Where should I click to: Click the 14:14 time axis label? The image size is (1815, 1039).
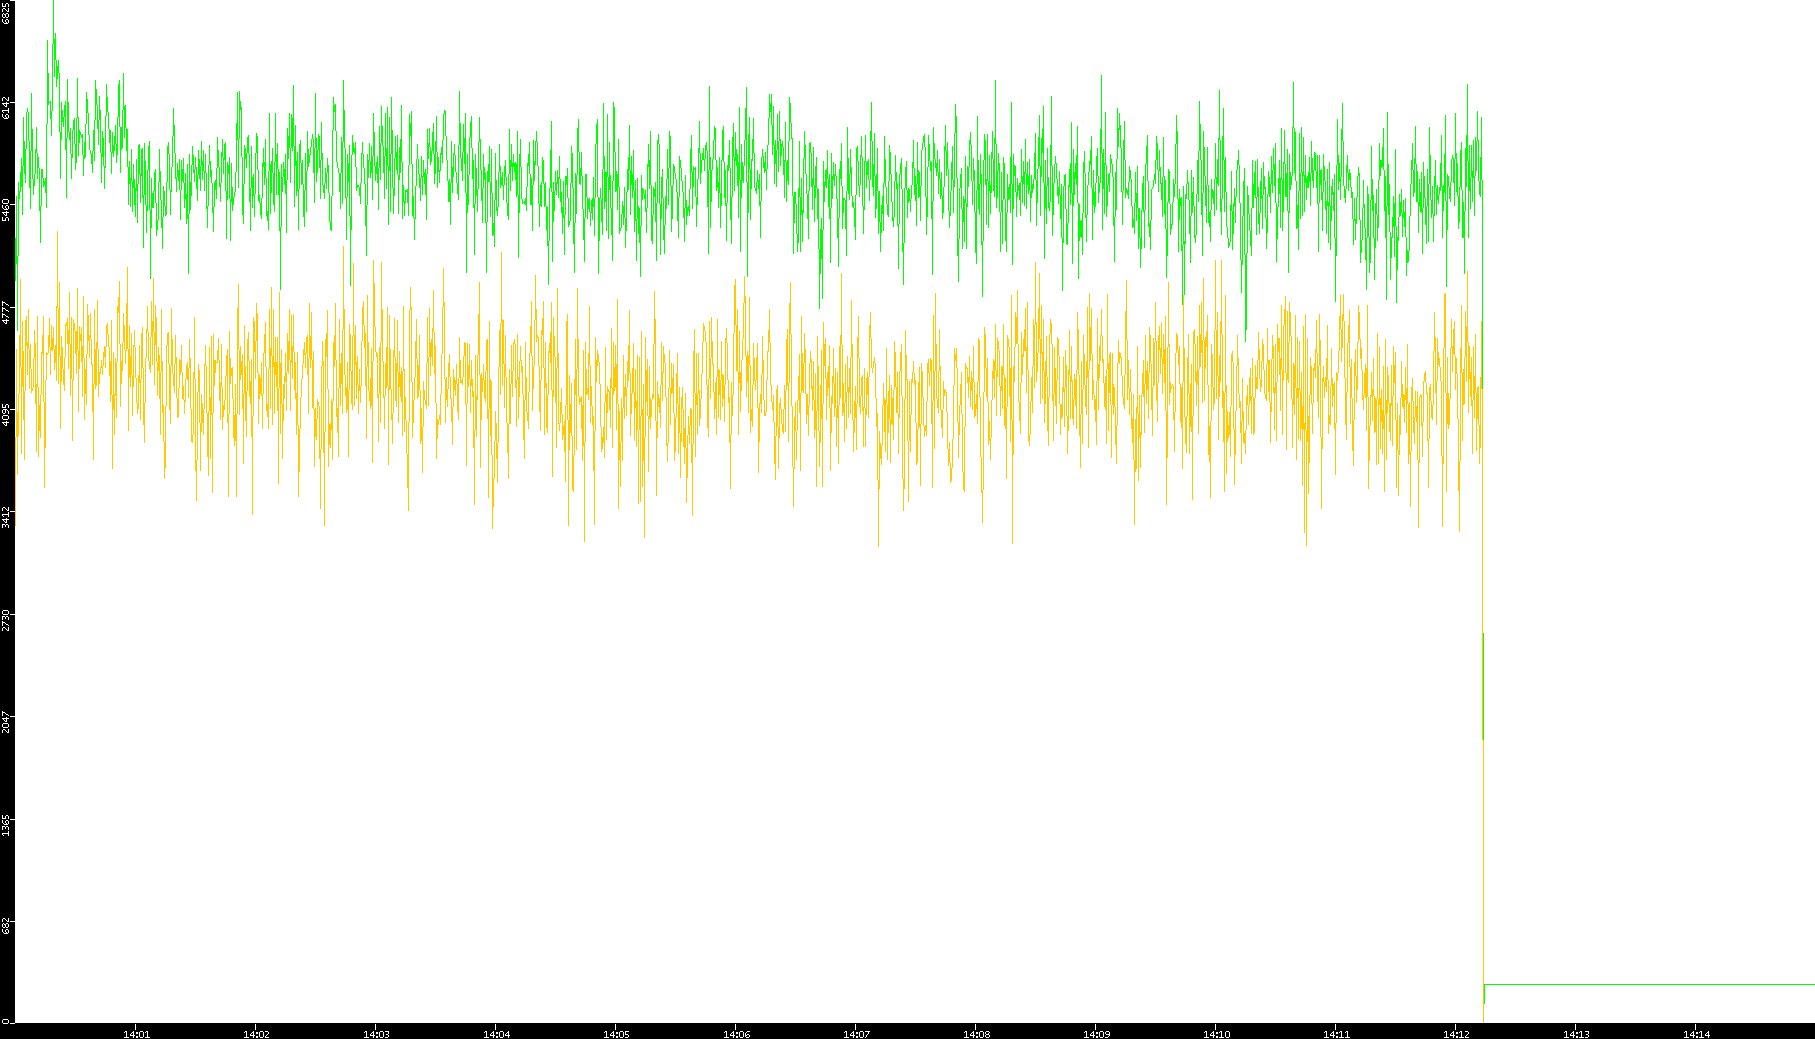pos(1696,1034)
